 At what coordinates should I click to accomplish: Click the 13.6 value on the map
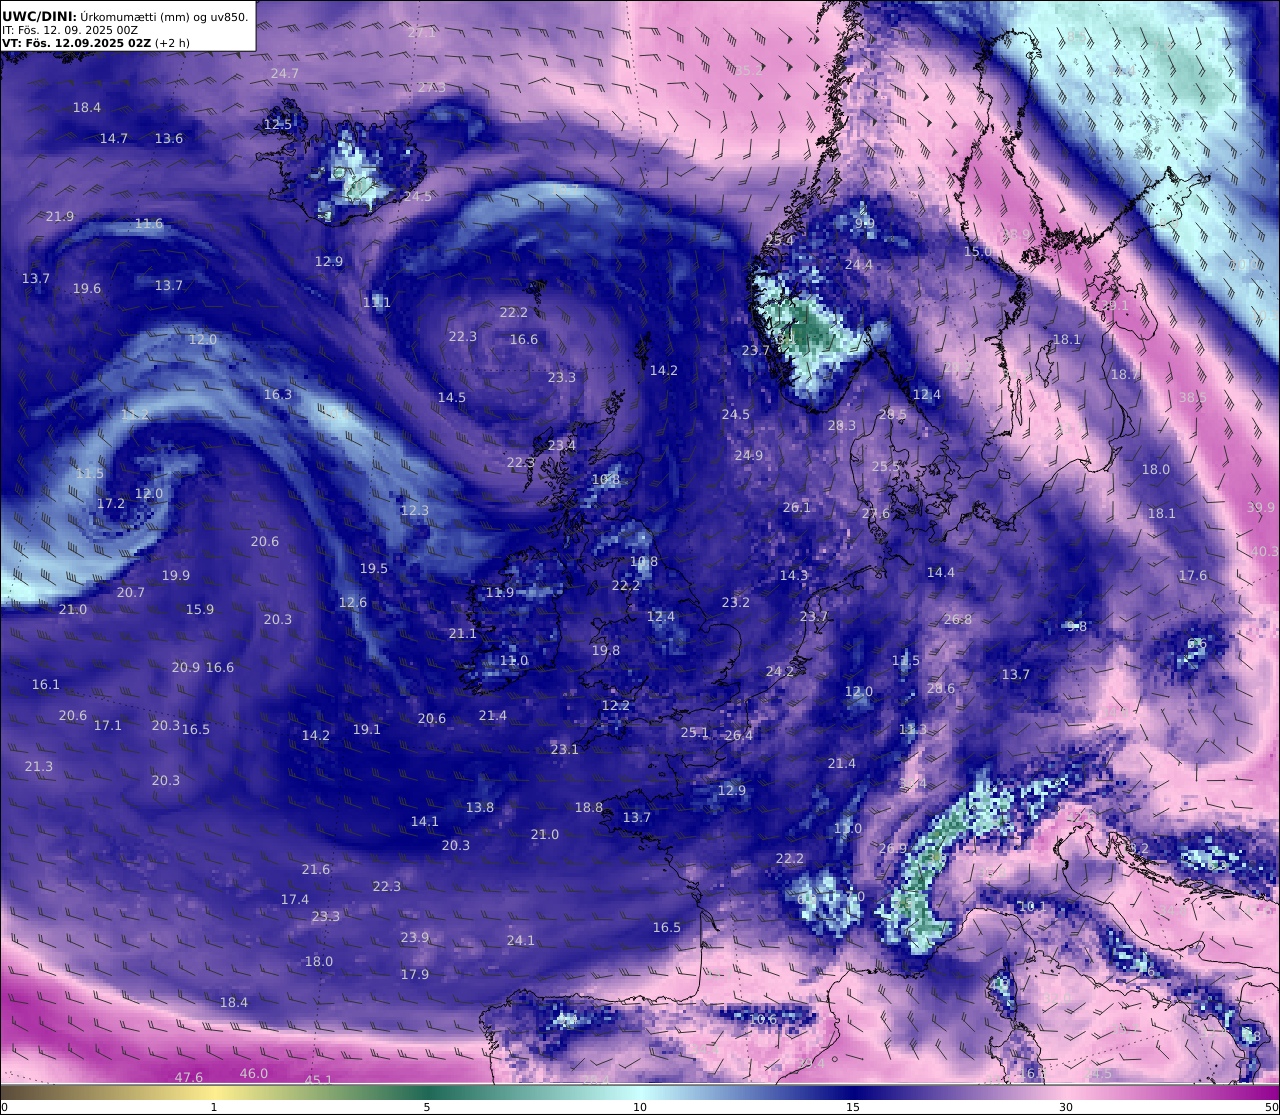point(169,139)
